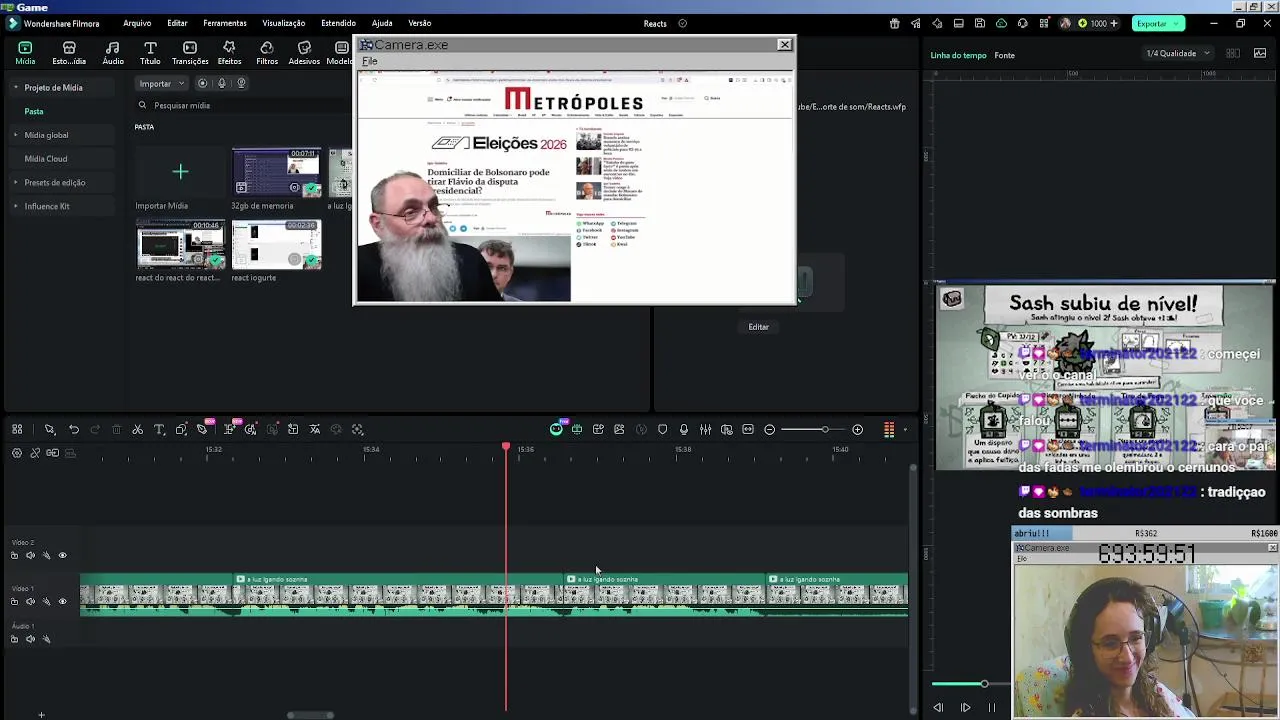This screenshot has width=1280, height=720.
Task: Click the Editar button below the preview
Action: click(x=759, y=327)
